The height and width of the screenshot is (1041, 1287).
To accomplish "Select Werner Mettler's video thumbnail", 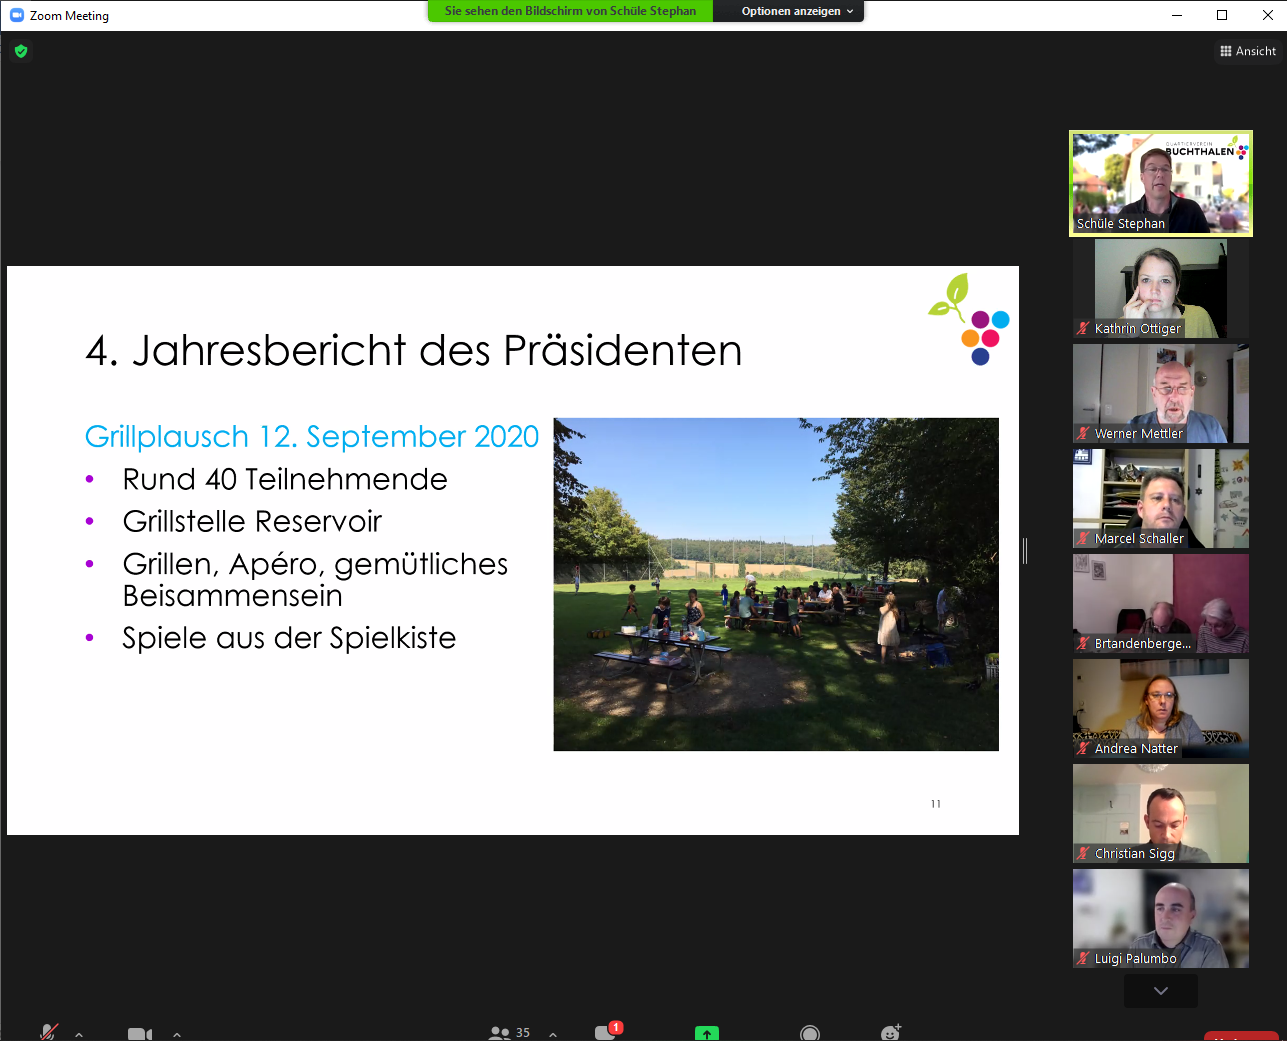I will (1160, 393).
